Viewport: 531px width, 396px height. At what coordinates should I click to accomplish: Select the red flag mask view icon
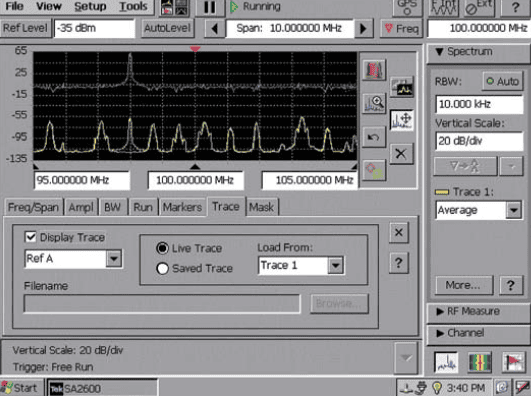pos(513,362)
